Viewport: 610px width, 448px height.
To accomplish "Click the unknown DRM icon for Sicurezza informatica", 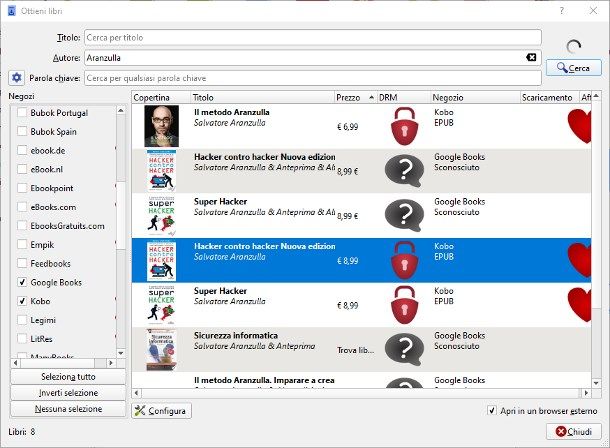I will pos(404,350).
